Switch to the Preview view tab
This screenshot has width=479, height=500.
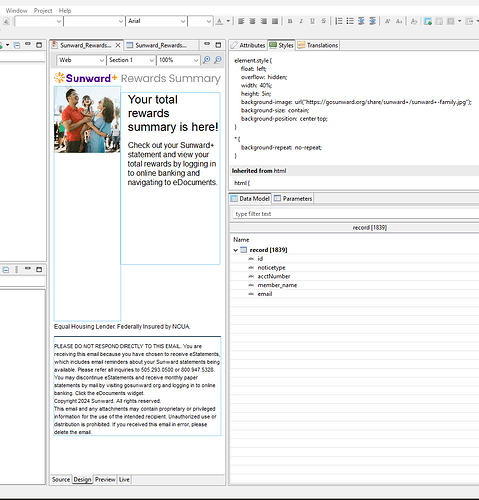105,479
